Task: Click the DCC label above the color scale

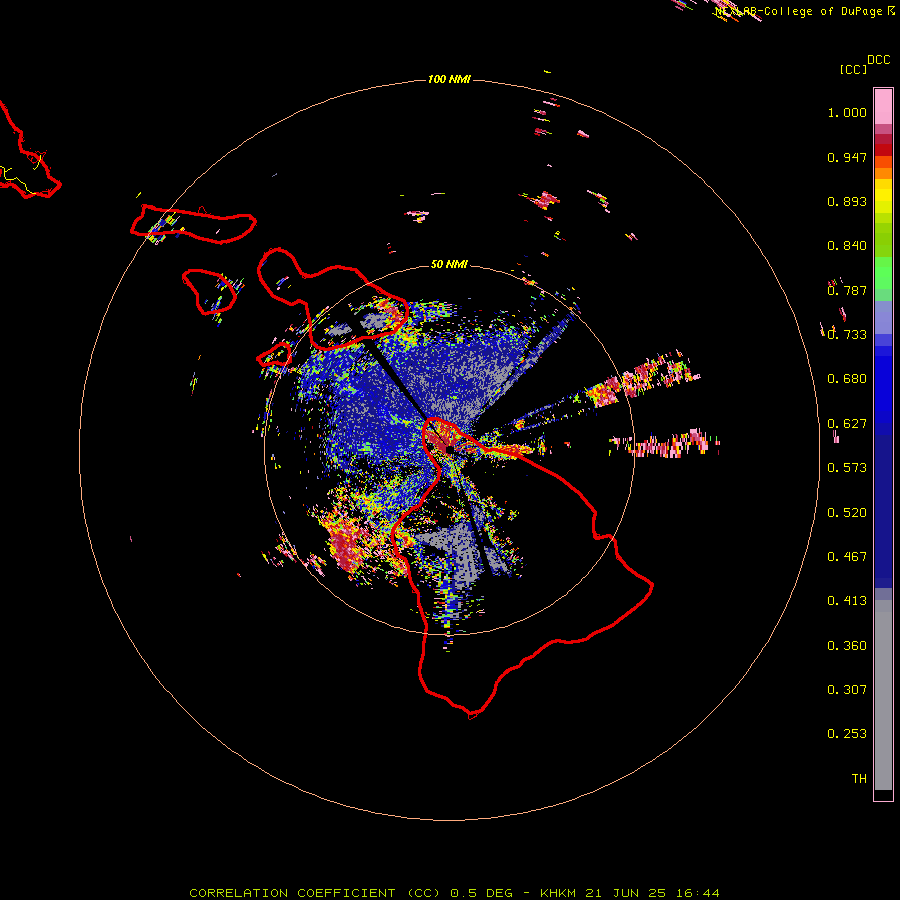Action: pos(879,60)
